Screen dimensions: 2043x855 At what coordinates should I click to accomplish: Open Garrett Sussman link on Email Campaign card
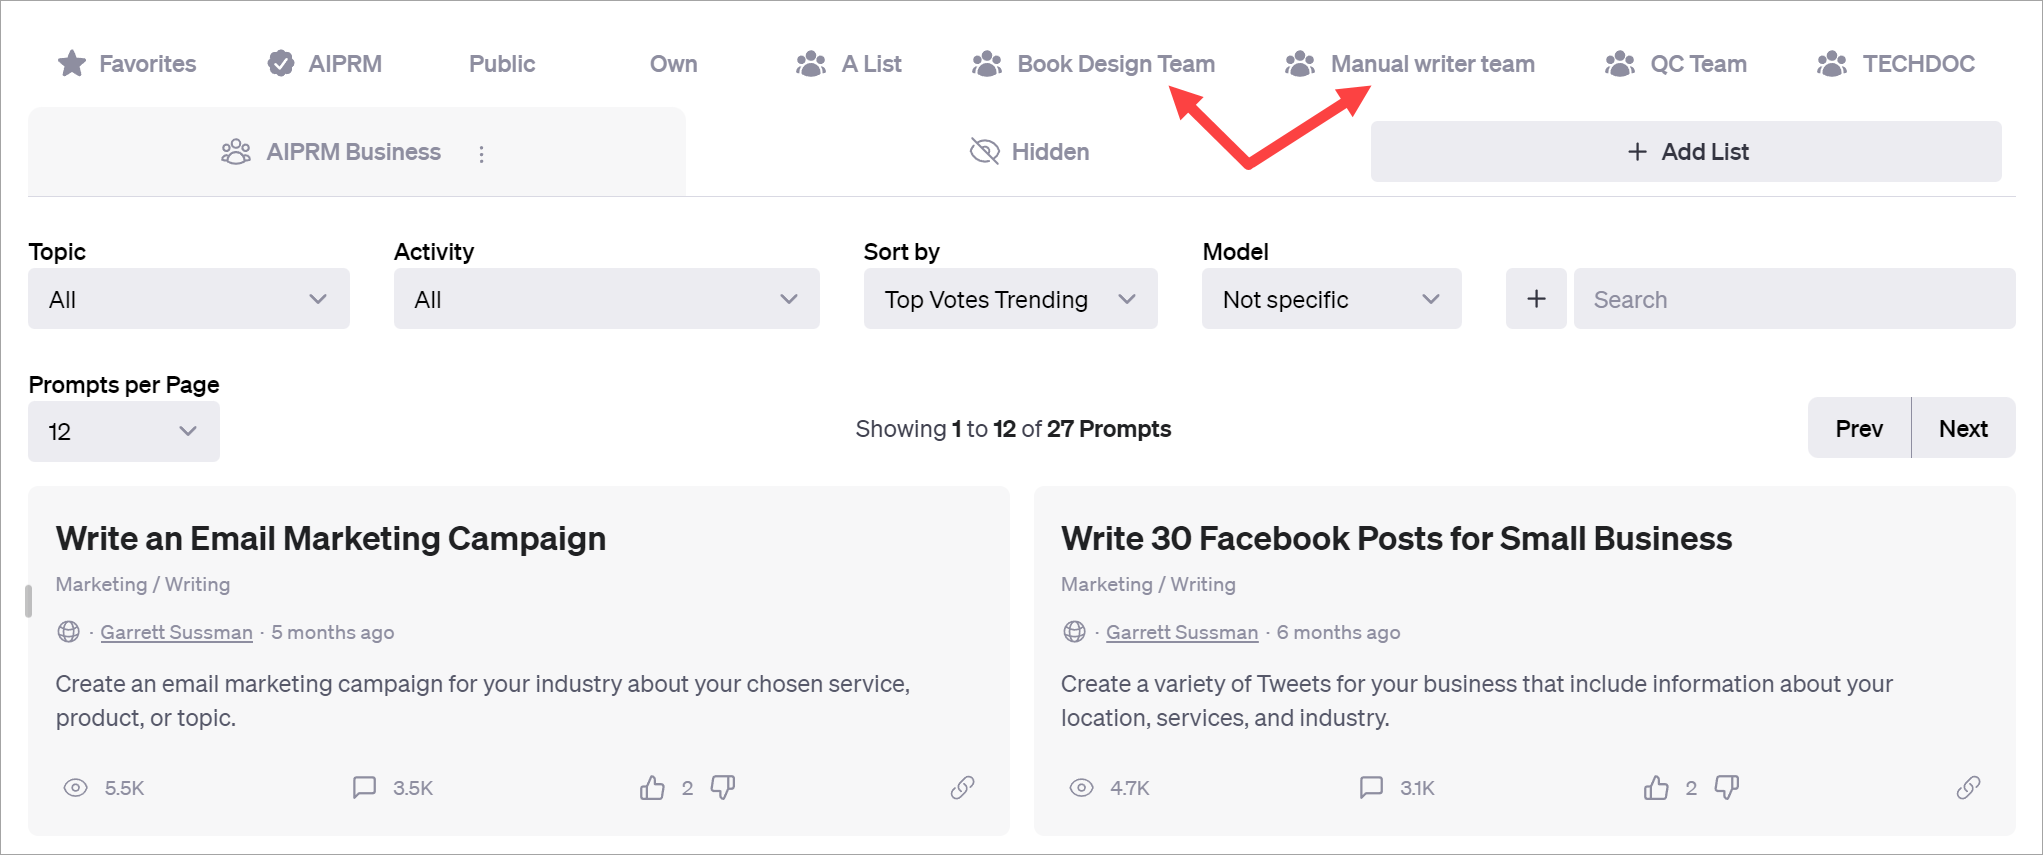177,632
